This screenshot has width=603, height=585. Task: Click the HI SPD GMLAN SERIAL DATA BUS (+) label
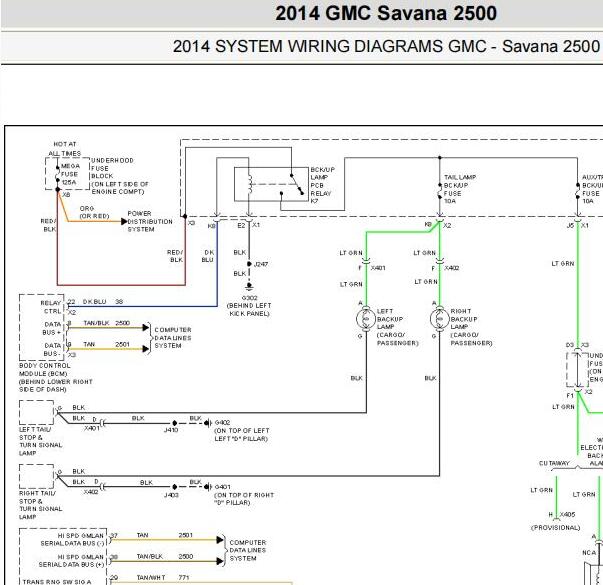tap(72, 561)
